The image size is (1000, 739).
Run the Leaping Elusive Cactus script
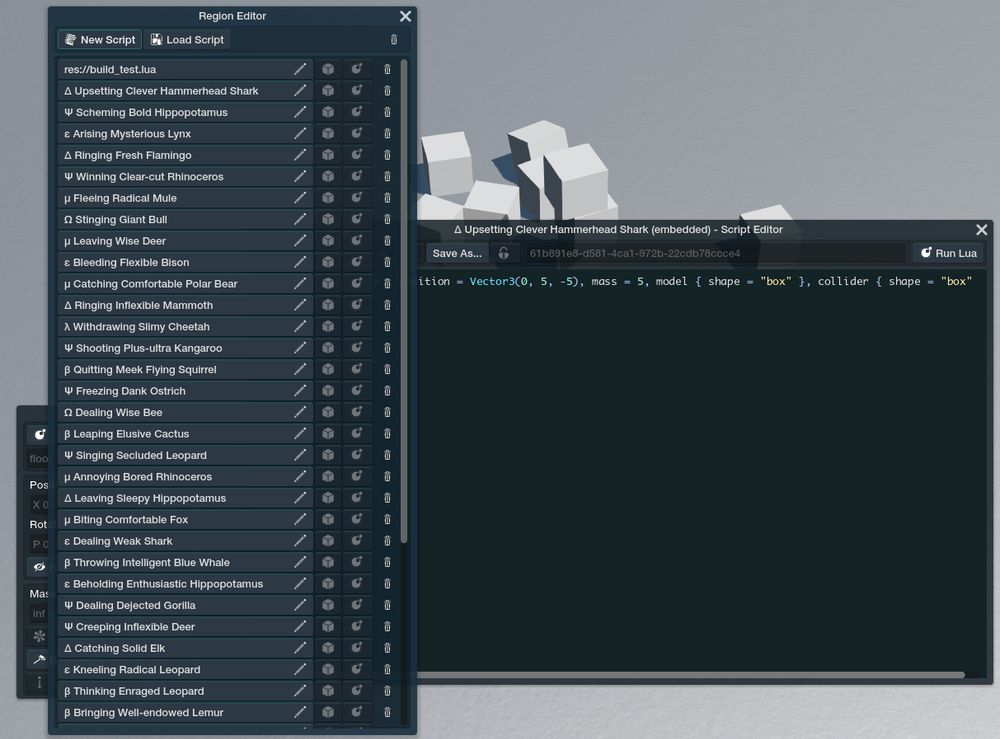click(x=357, y=434)
